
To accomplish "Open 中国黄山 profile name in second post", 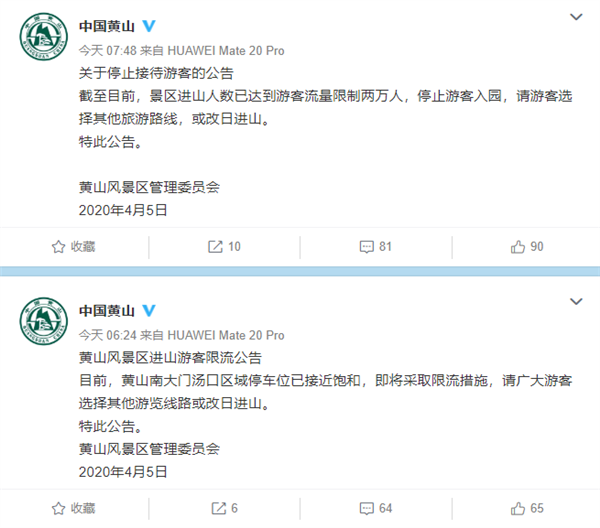I will pyautogui.click(x=107, y=310).
